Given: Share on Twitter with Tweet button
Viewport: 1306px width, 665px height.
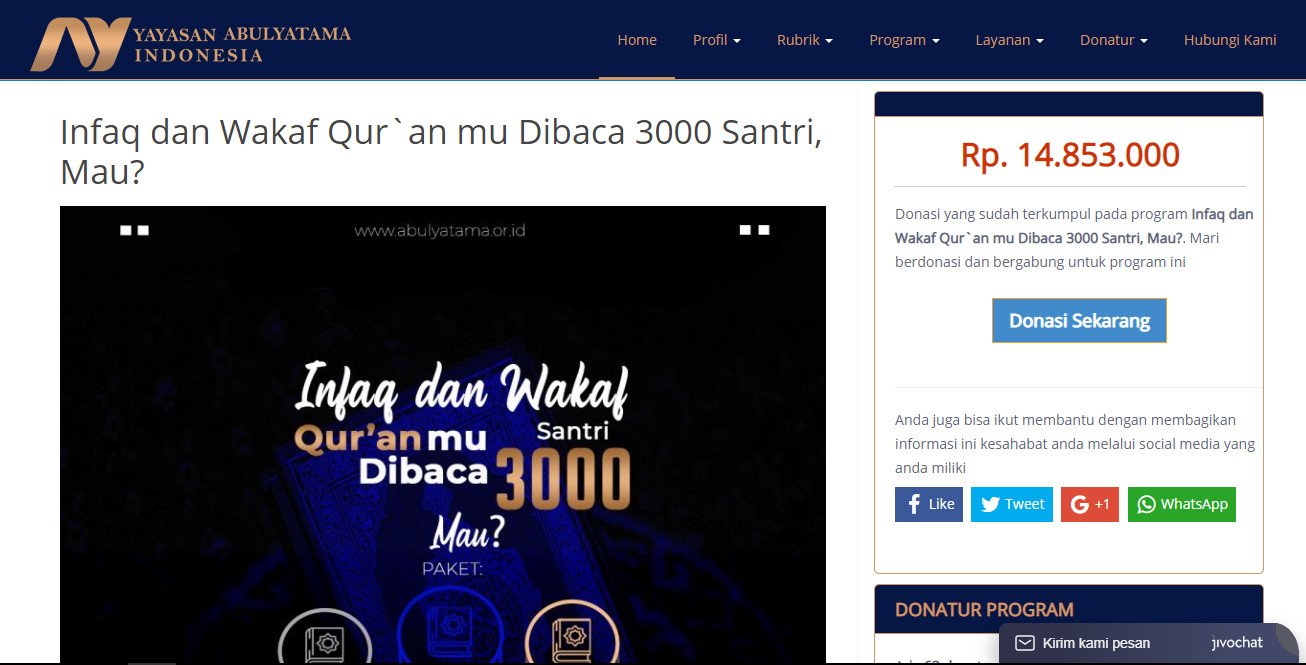Looking at the screenshot, I should click(1012, 504).
